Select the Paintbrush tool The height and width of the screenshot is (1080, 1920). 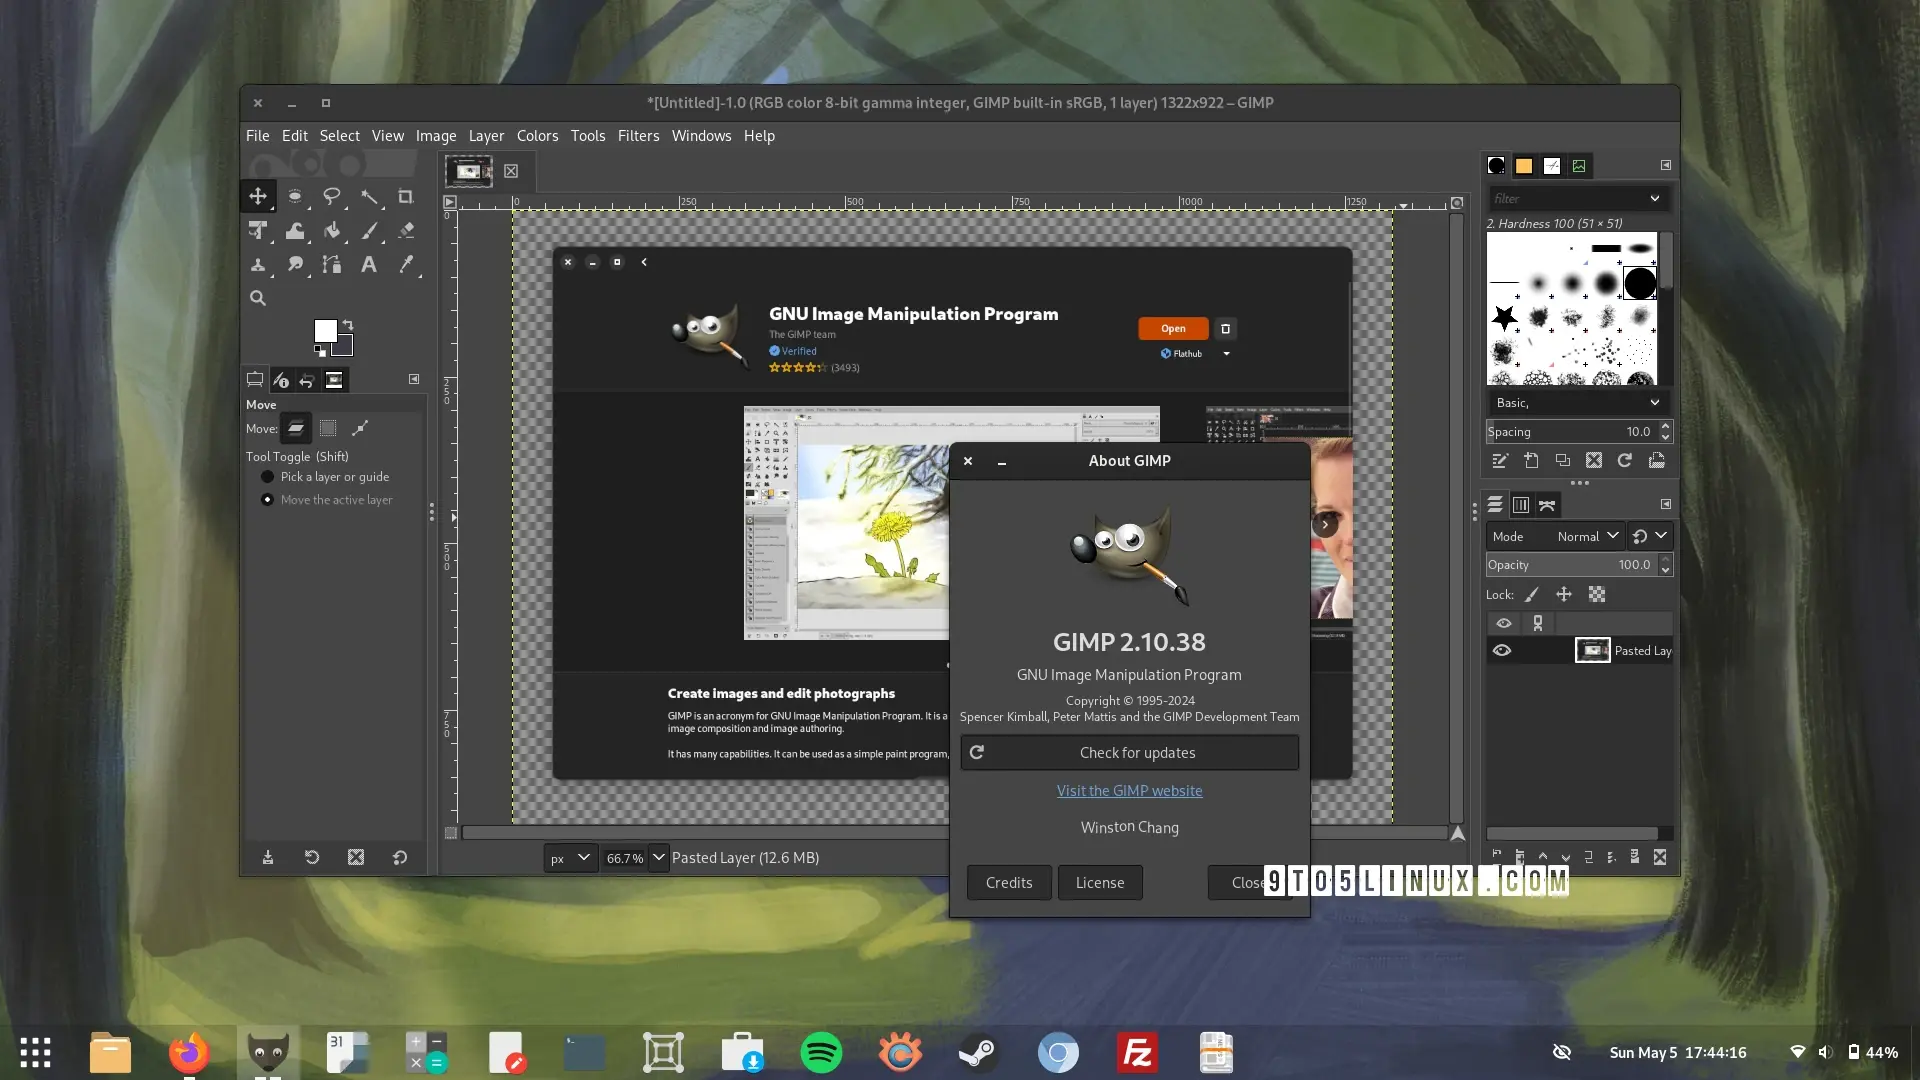[369, 230]
